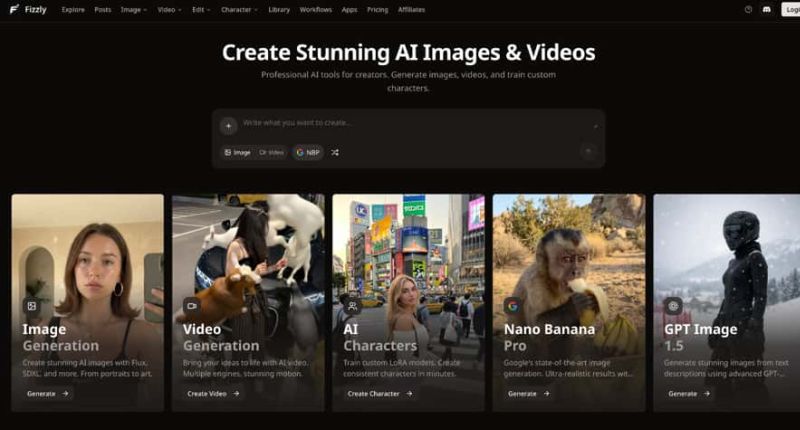Expand the Image menu in the navigation bar
Screen dimensions: 800x430
[133, 9]
